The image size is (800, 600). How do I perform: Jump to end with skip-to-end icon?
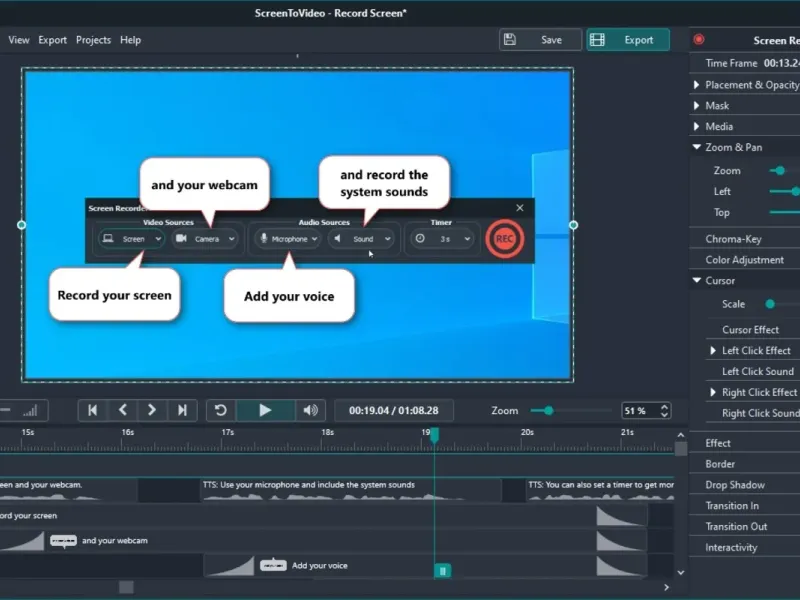[182, 411]
